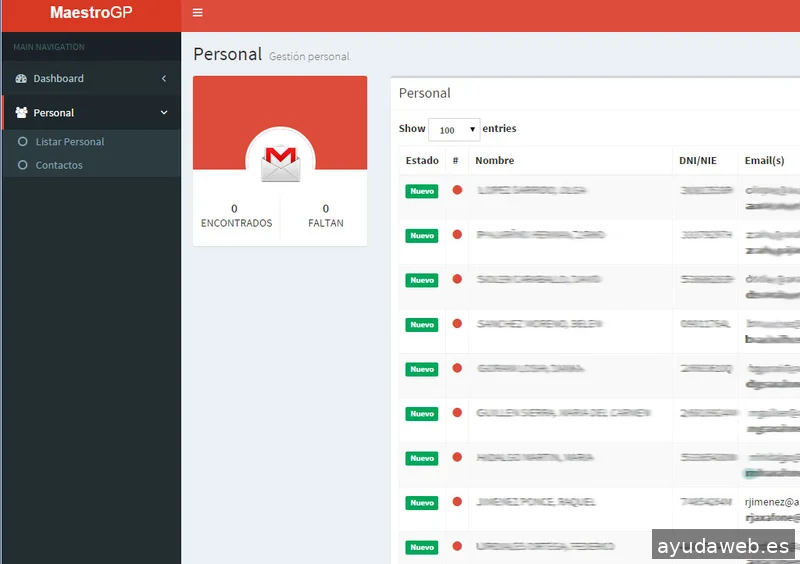Click the hamburger sidebar toggle icon
The height and width of the screenshot is (564, 800).
[x=197, y=13]
